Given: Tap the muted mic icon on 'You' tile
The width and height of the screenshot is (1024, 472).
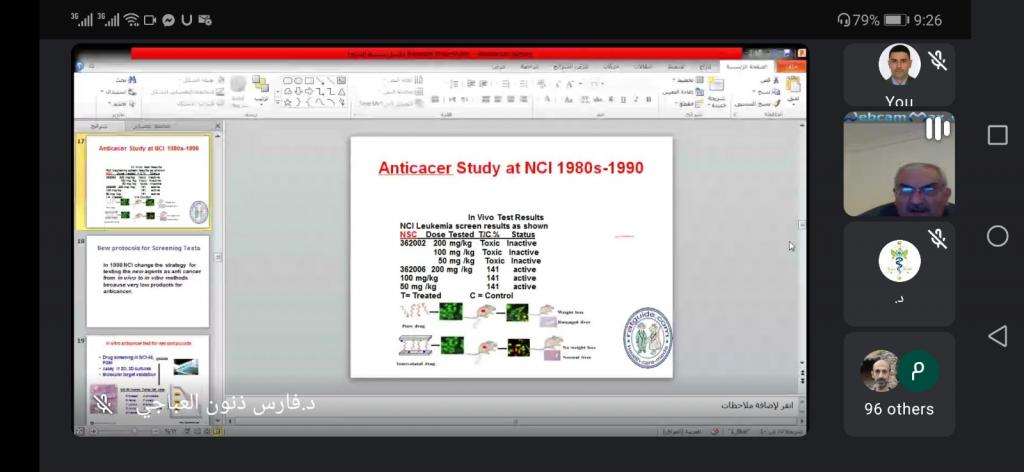Looking at the screenshot, I should 938,61.
